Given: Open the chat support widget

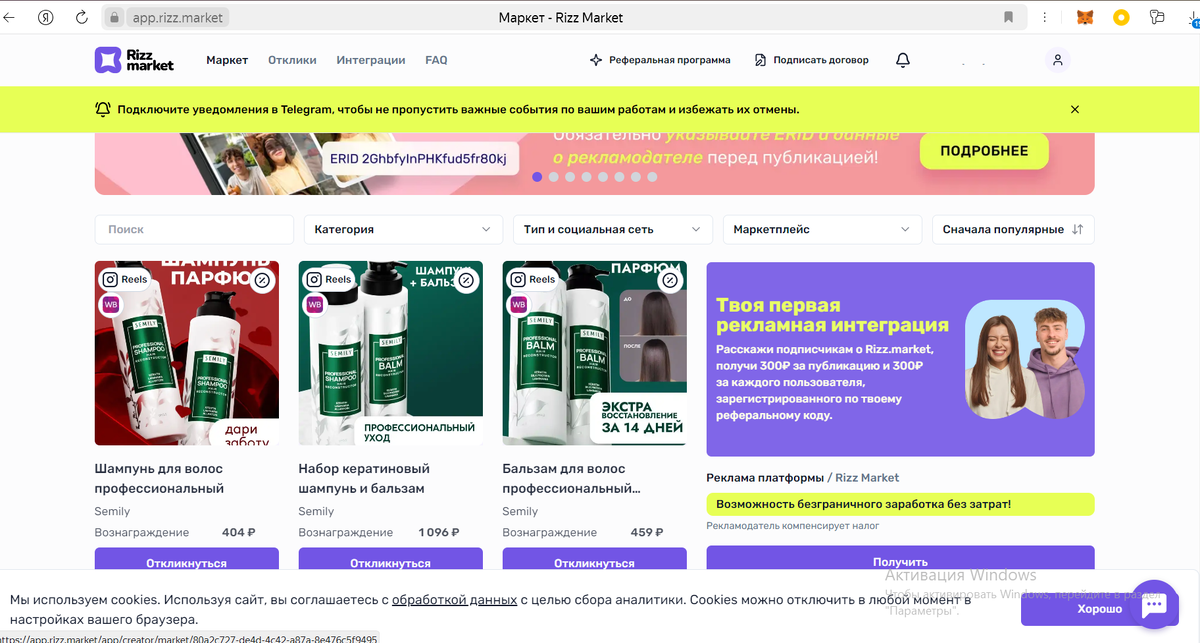Looking at the screenshot, I should pos(1155,605).
